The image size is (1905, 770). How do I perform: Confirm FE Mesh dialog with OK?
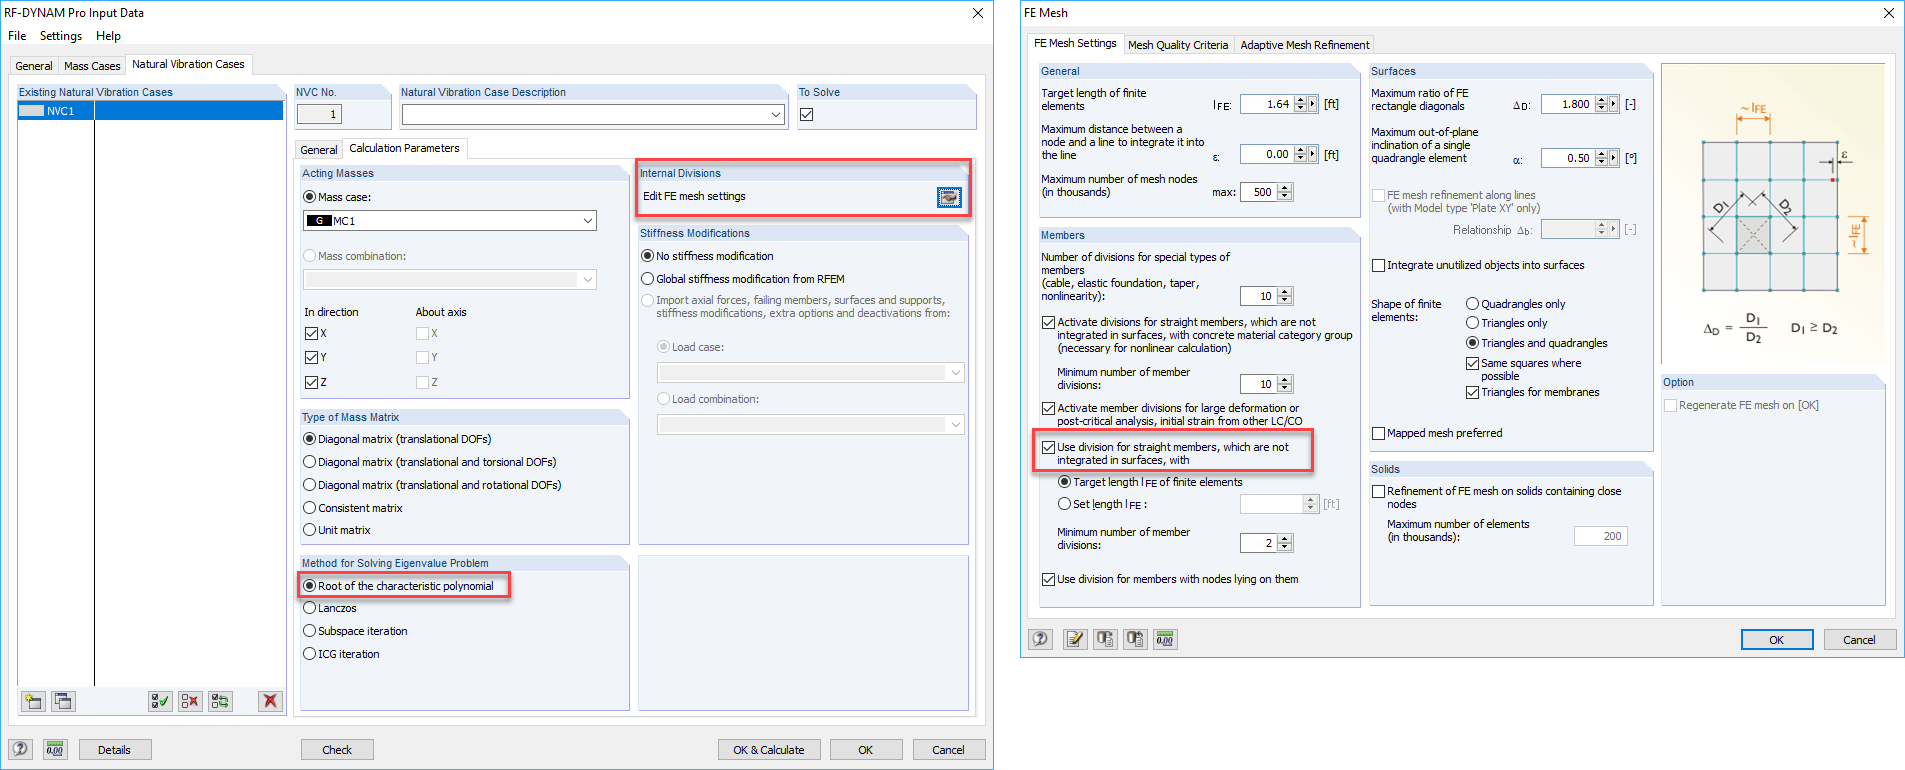tap(1777, 640)
